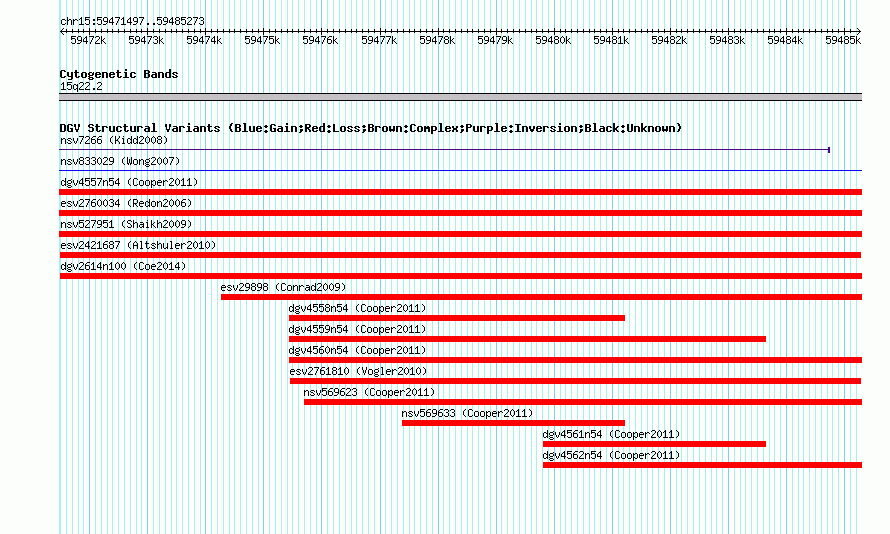Select the red dgv4559n54 loss bar
890x534 pixels.
pos(527,339)
